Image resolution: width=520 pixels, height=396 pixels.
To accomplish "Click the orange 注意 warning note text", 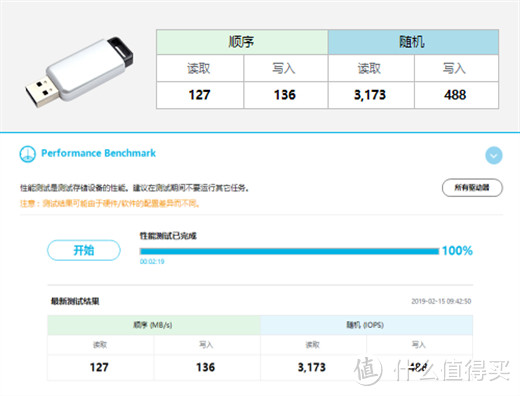I will (x=110, y=203).
